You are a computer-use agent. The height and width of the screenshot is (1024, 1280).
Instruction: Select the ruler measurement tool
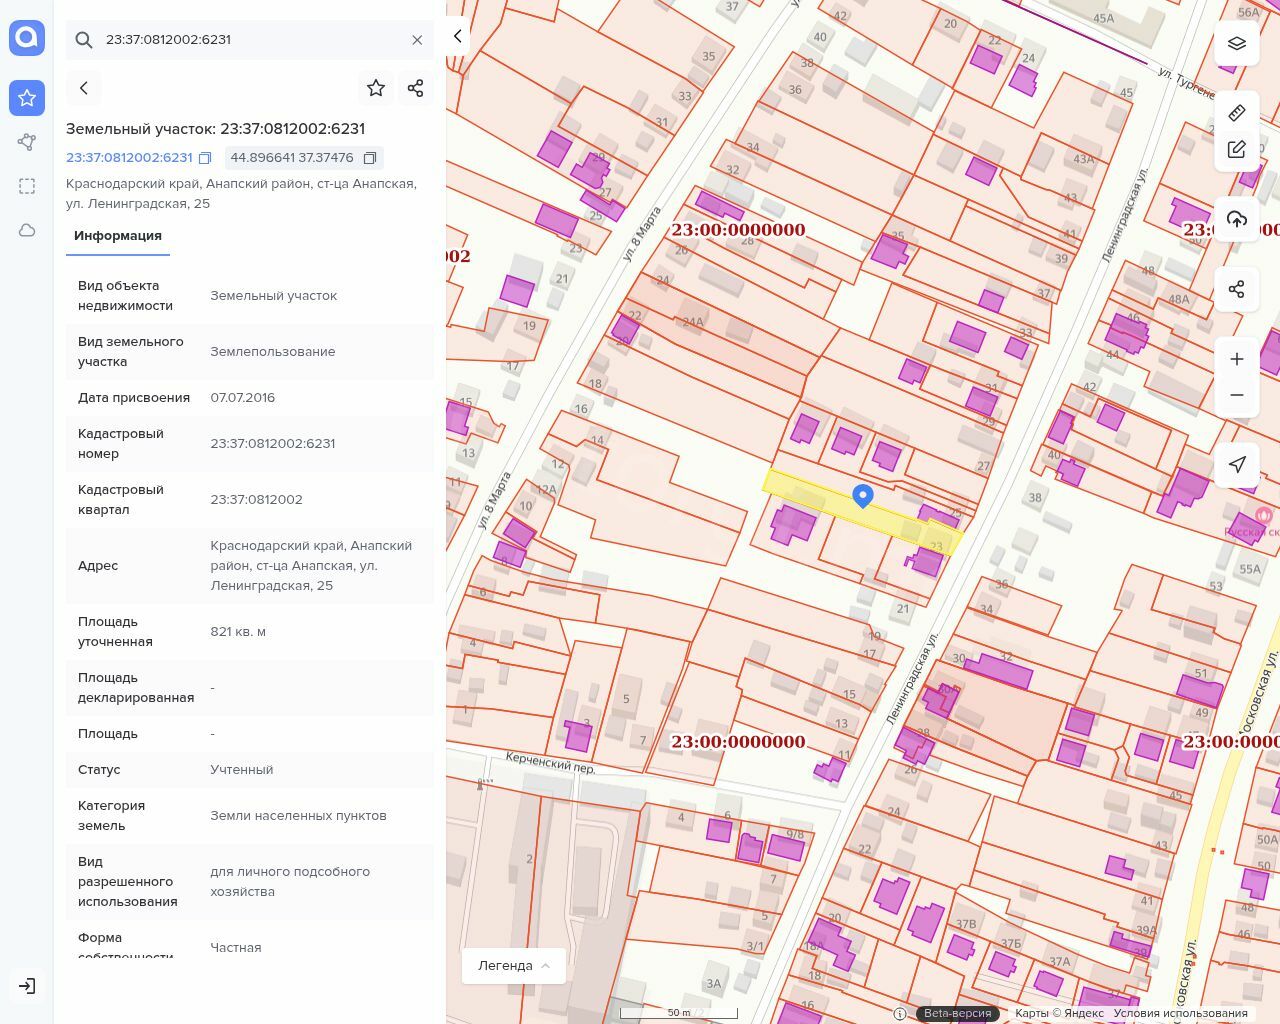click(1237, 112)
